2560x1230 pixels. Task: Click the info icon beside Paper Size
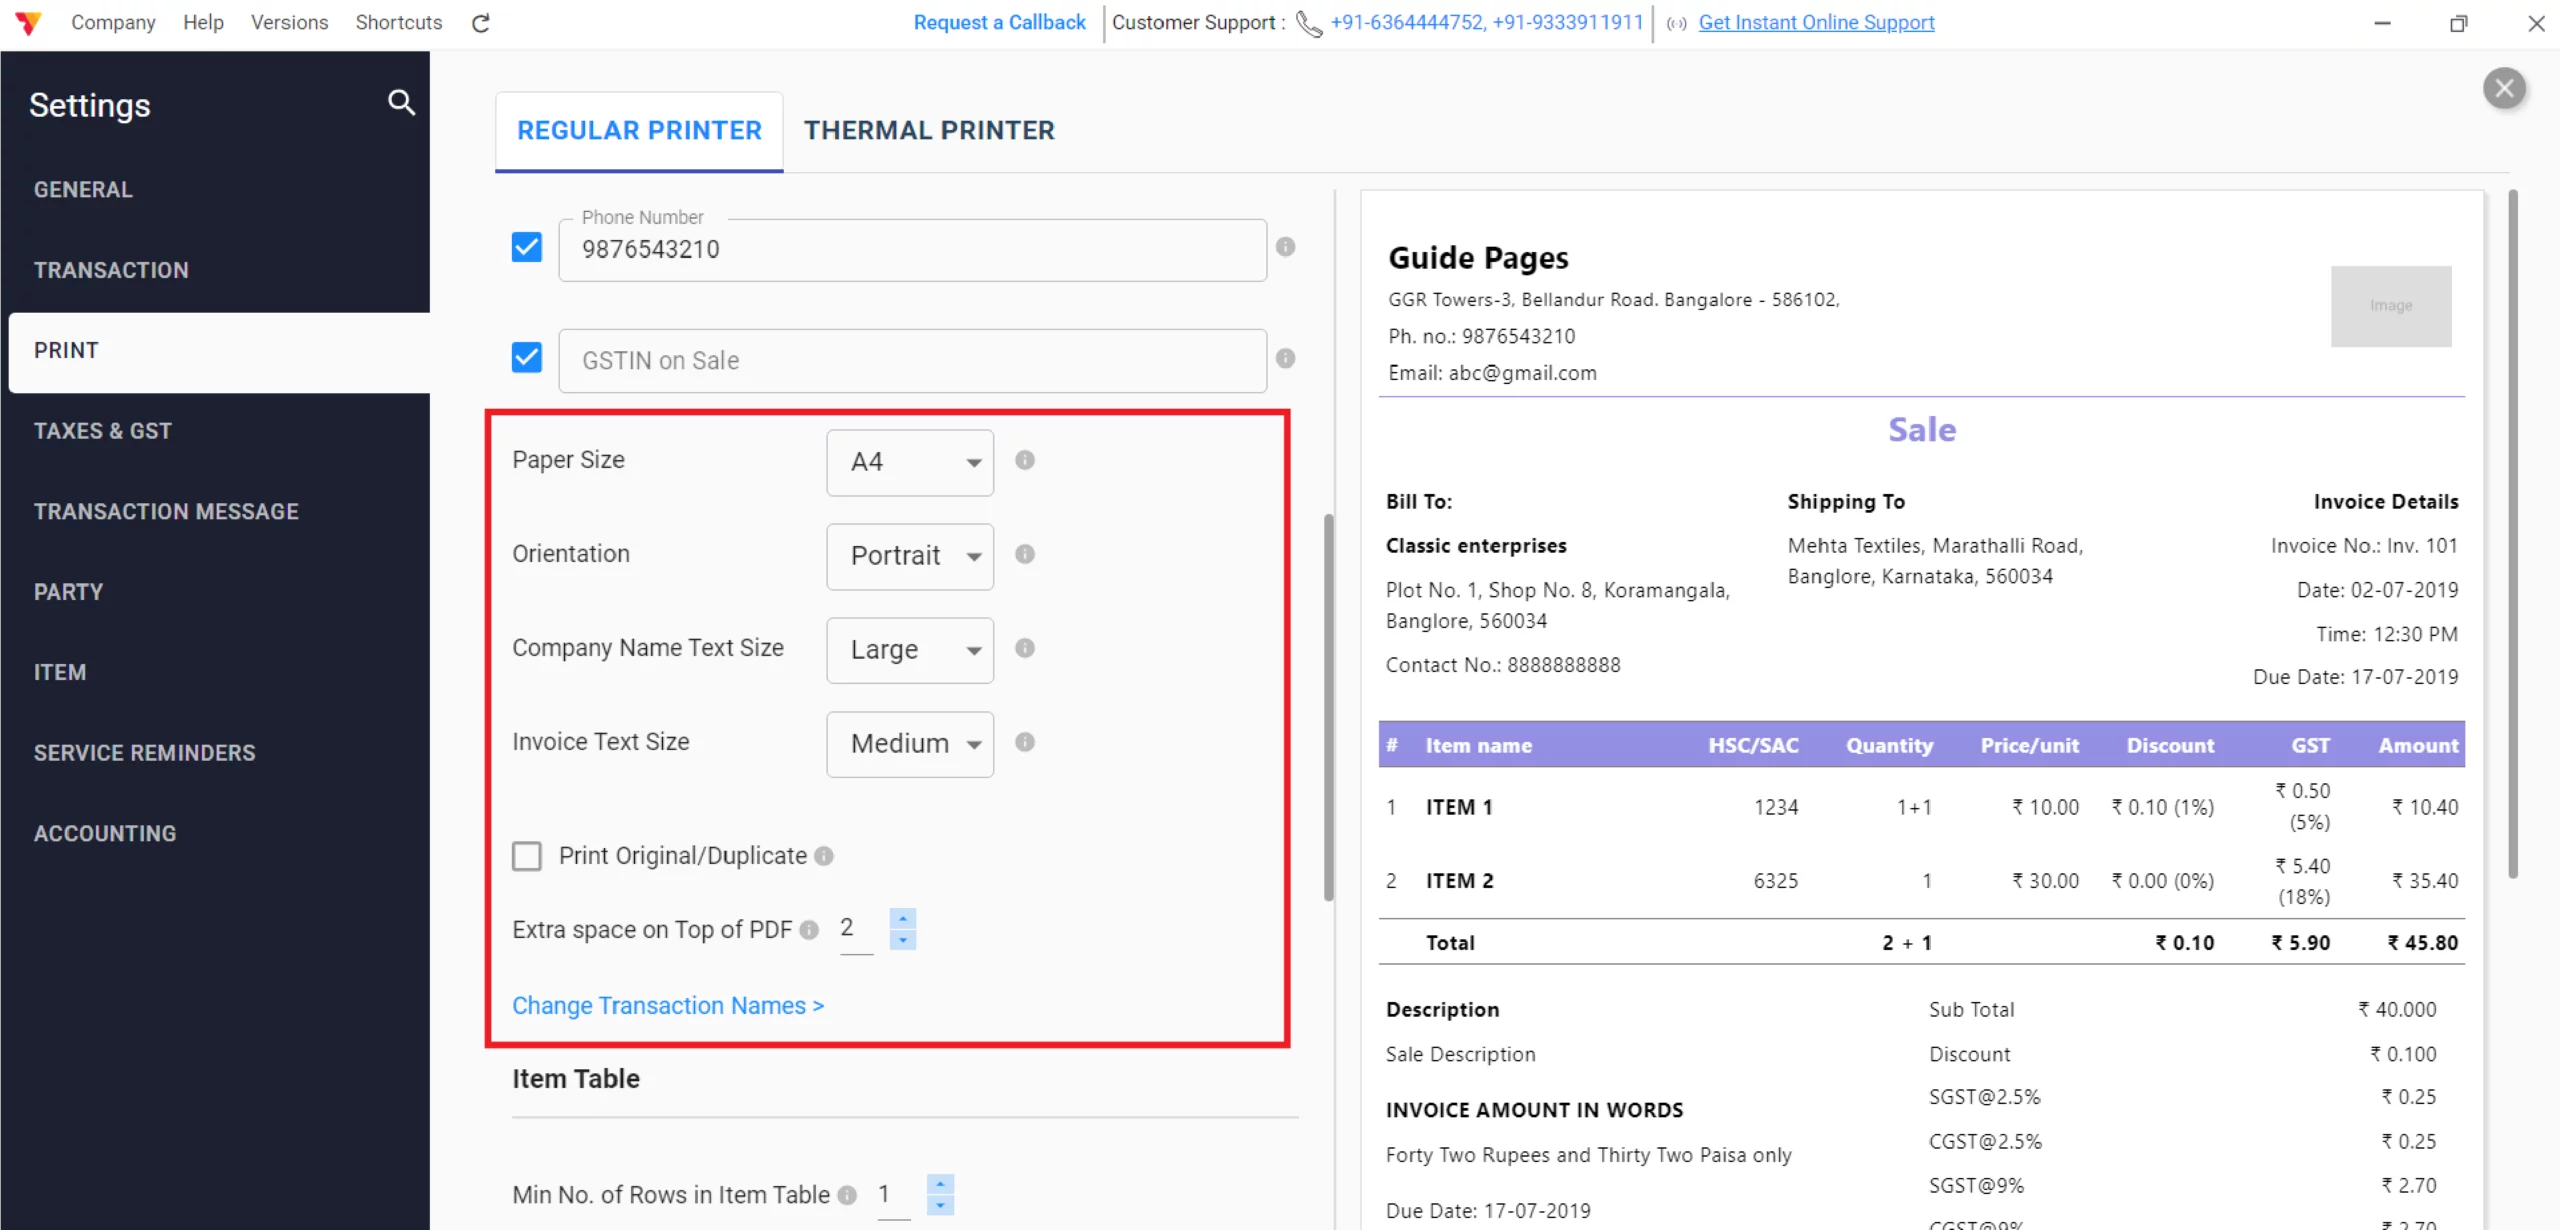tap(1025, 461)
